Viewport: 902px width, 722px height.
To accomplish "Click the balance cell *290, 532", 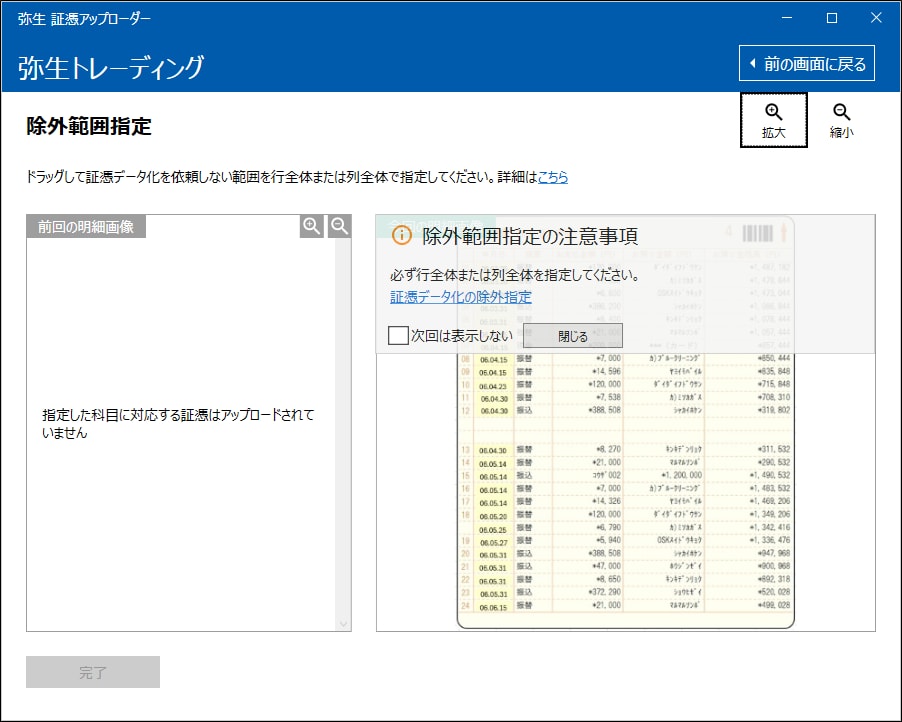I will [774, 463].
